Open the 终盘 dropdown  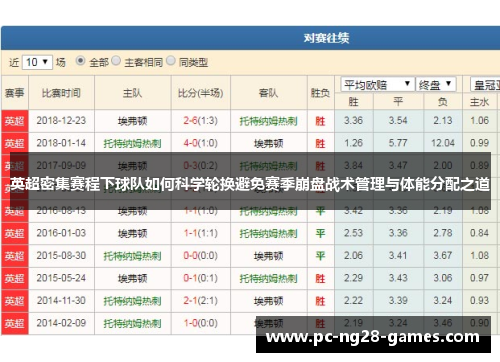(436, 85)
